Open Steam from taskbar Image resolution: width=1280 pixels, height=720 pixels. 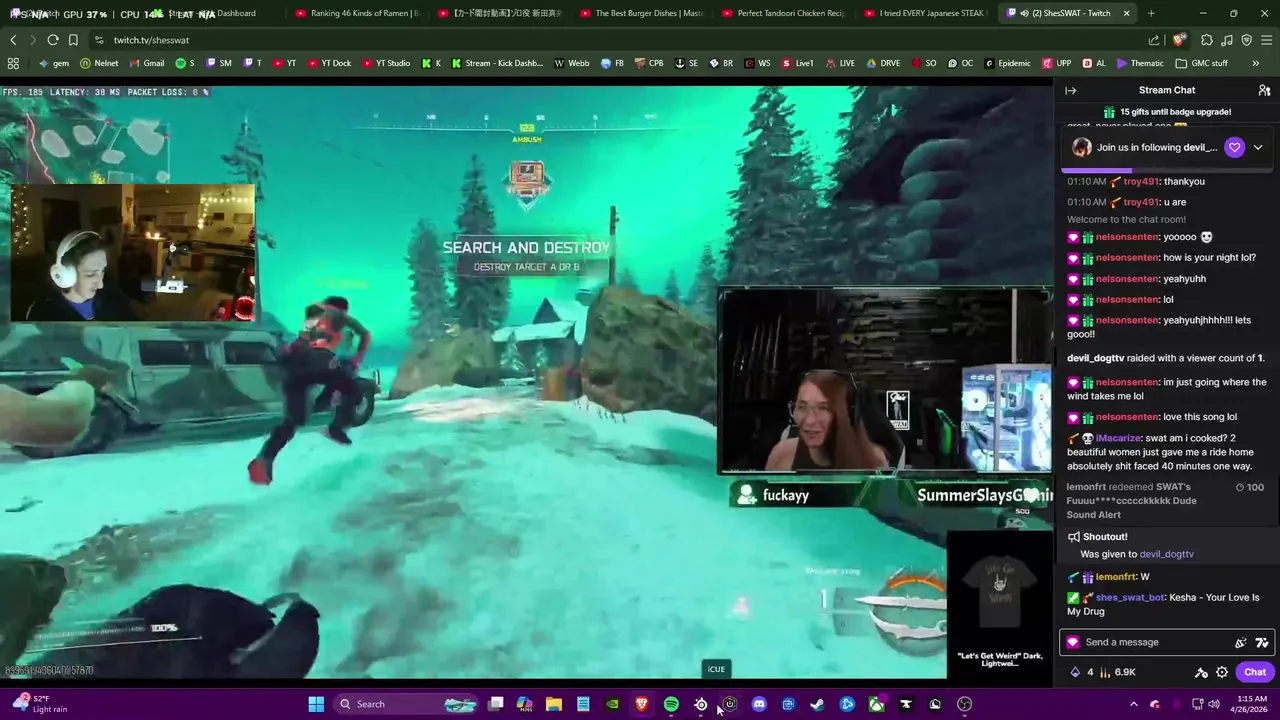[817, 704]
